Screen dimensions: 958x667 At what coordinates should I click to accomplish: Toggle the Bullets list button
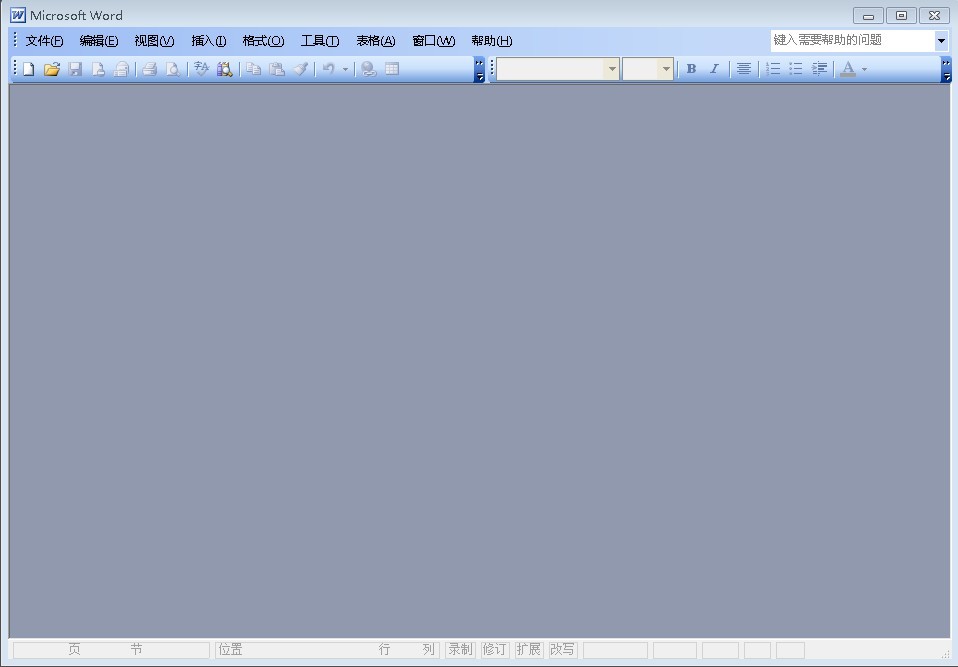point(796,69)
